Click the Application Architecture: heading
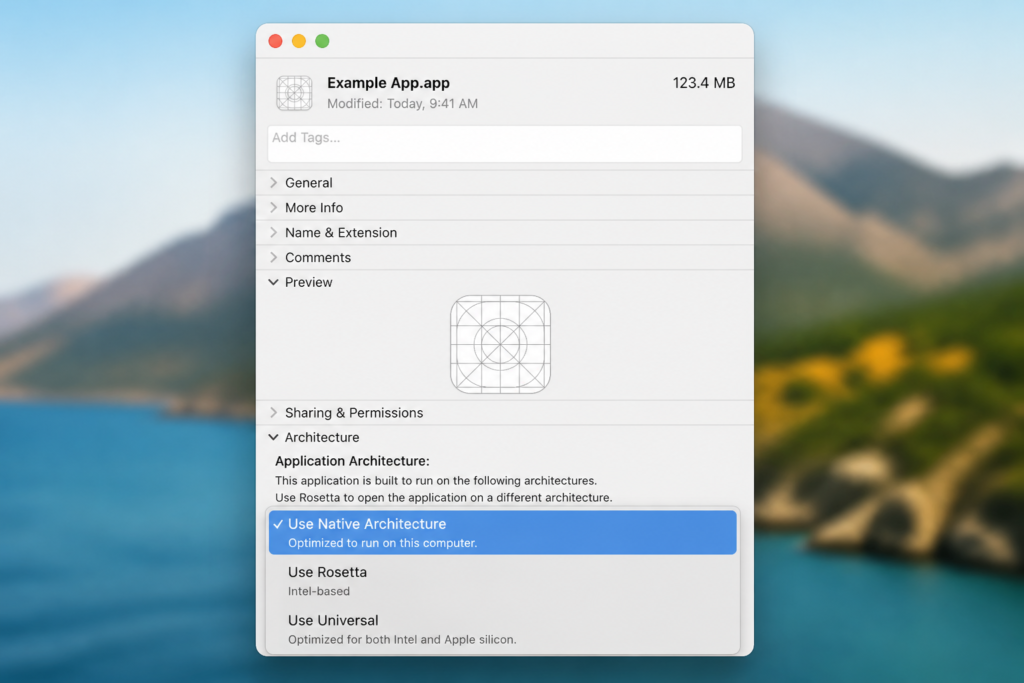Image resolution: width=1024 pixels, height=683 pixels. pyautogui.click(x=352, y=461)
